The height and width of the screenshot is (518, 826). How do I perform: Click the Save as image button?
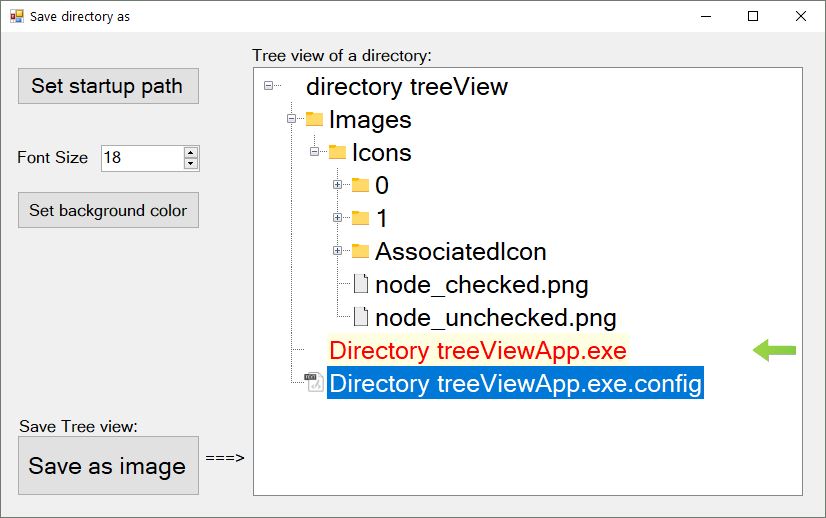point(108,466)
